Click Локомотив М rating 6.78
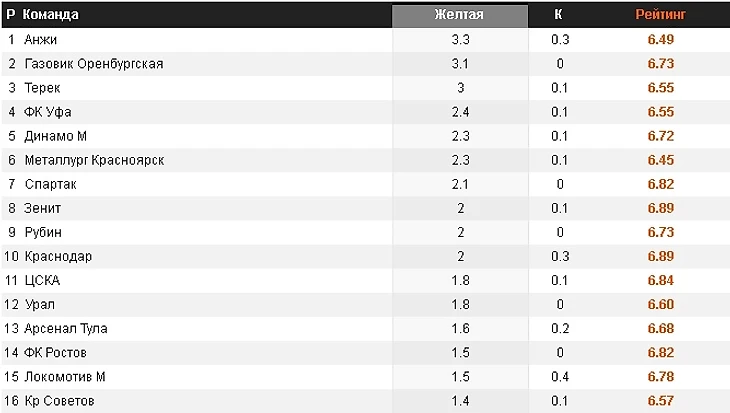 (x=660, y=376)
